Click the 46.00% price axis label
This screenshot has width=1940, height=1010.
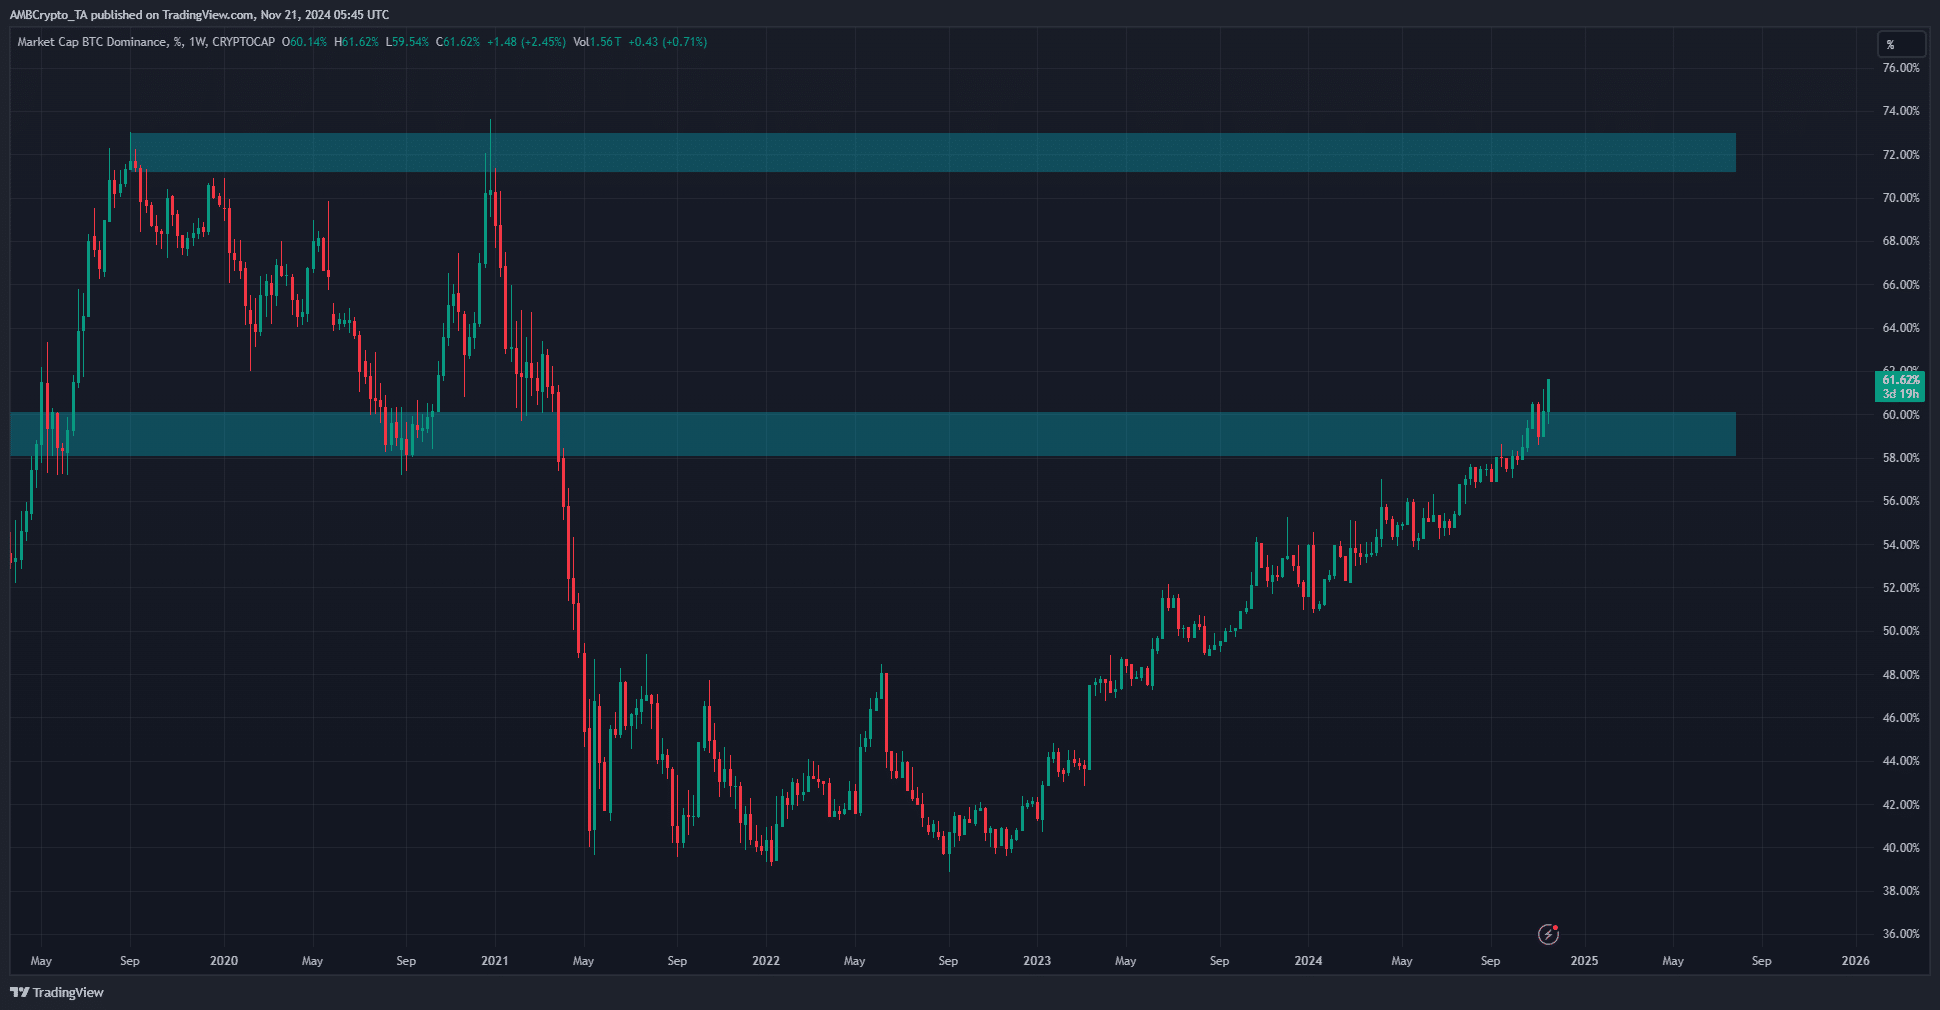pyautogui.click(x=1901, y=718)
